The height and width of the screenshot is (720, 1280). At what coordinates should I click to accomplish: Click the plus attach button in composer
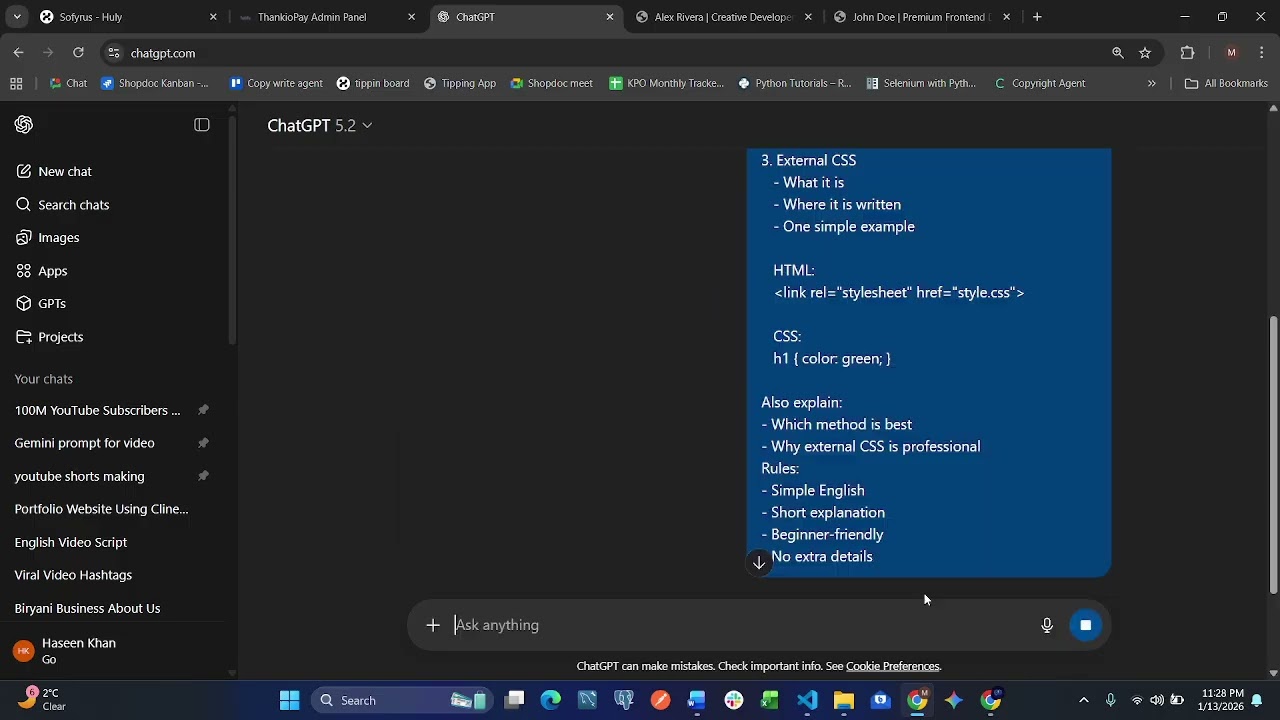coord(433,625)
